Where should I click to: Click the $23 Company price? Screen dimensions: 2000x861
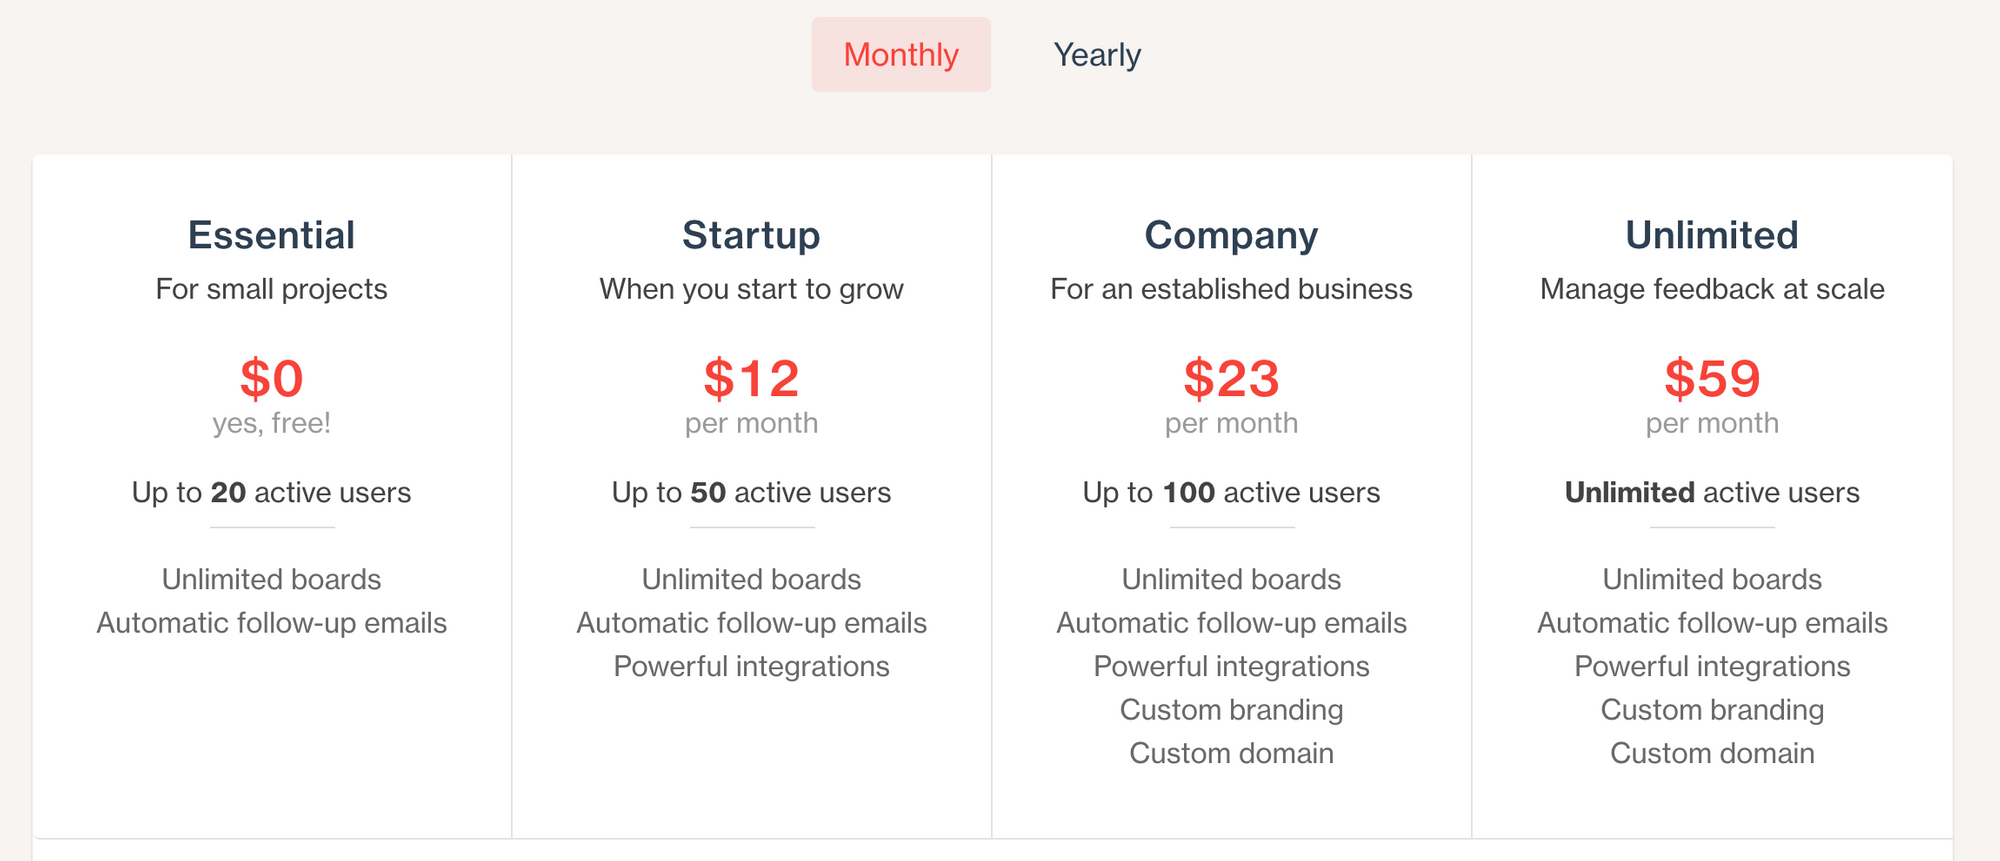coord(1231,378)
